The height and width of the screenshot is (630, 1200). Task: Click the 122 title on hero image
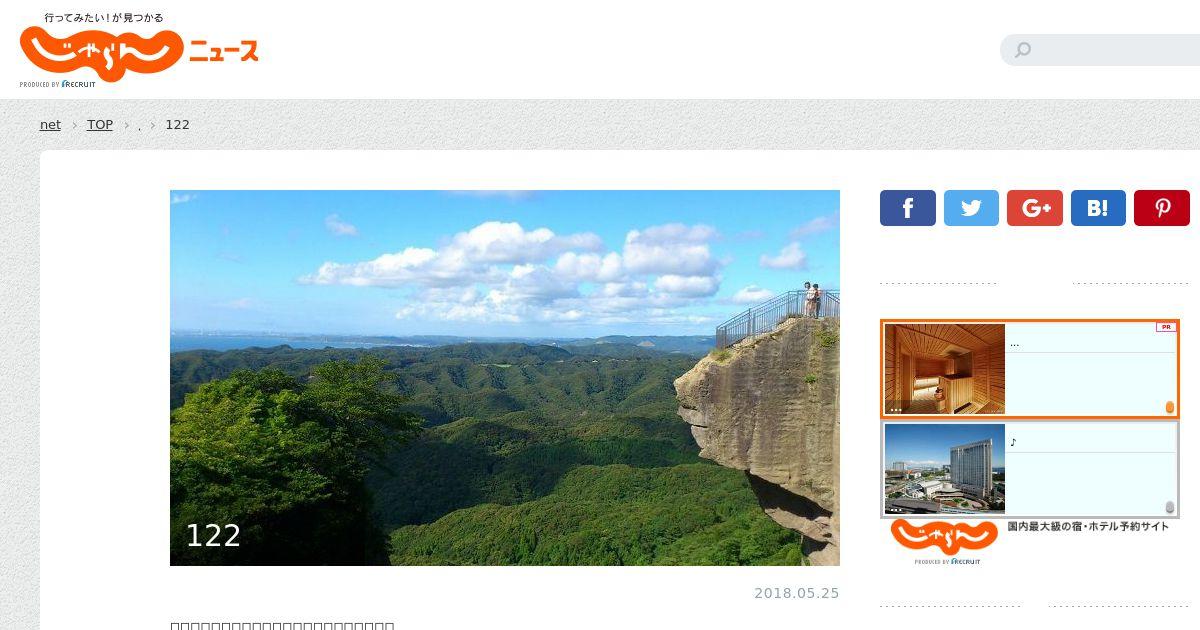[213, 536]
